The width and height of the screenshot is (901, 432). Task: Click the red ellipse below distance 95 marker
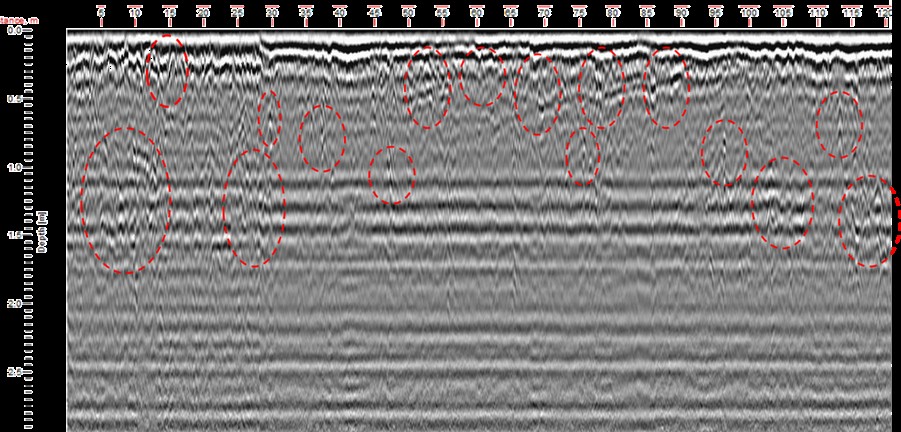coord(725,153)
